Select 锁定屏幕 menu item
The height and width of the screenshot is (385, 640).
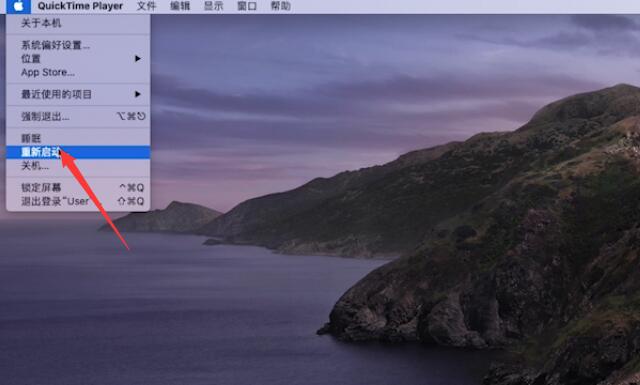click(x=78, y=187)
